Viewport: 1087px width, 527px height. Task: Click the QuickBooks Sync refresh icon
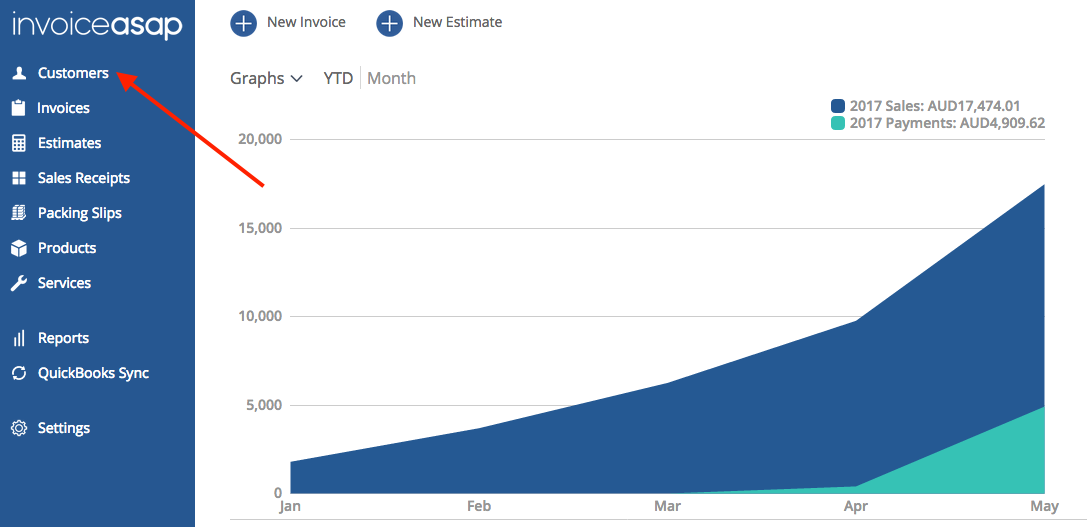tap(18, 373)
